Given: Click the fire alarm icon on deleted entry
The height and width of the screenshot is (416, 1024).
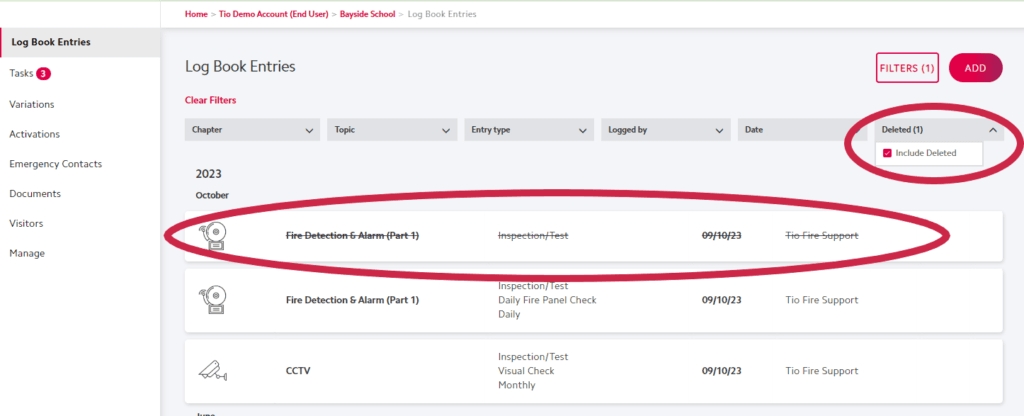Looking at the screenshot, I should [x=212, y=236].
